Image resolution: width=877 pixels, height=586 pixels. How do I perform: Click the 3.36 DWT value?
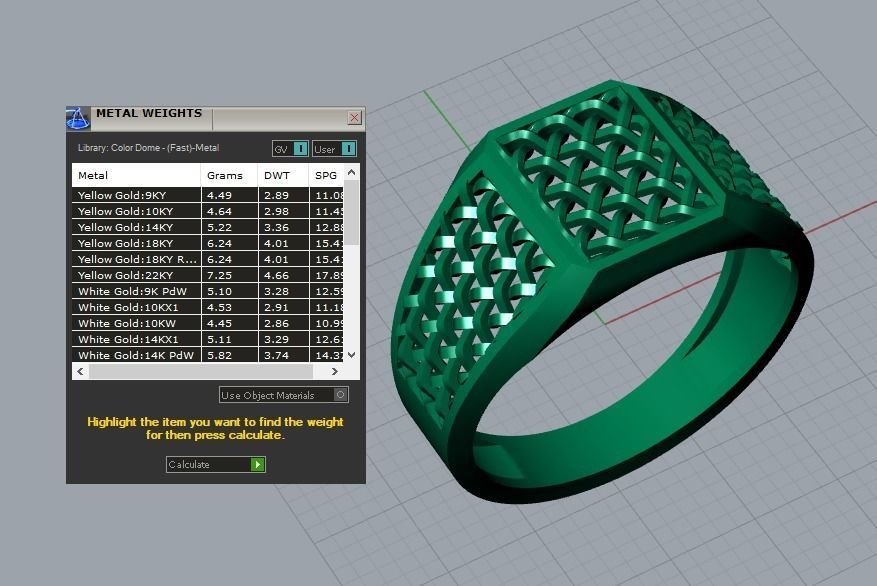[x=276, y=227]
